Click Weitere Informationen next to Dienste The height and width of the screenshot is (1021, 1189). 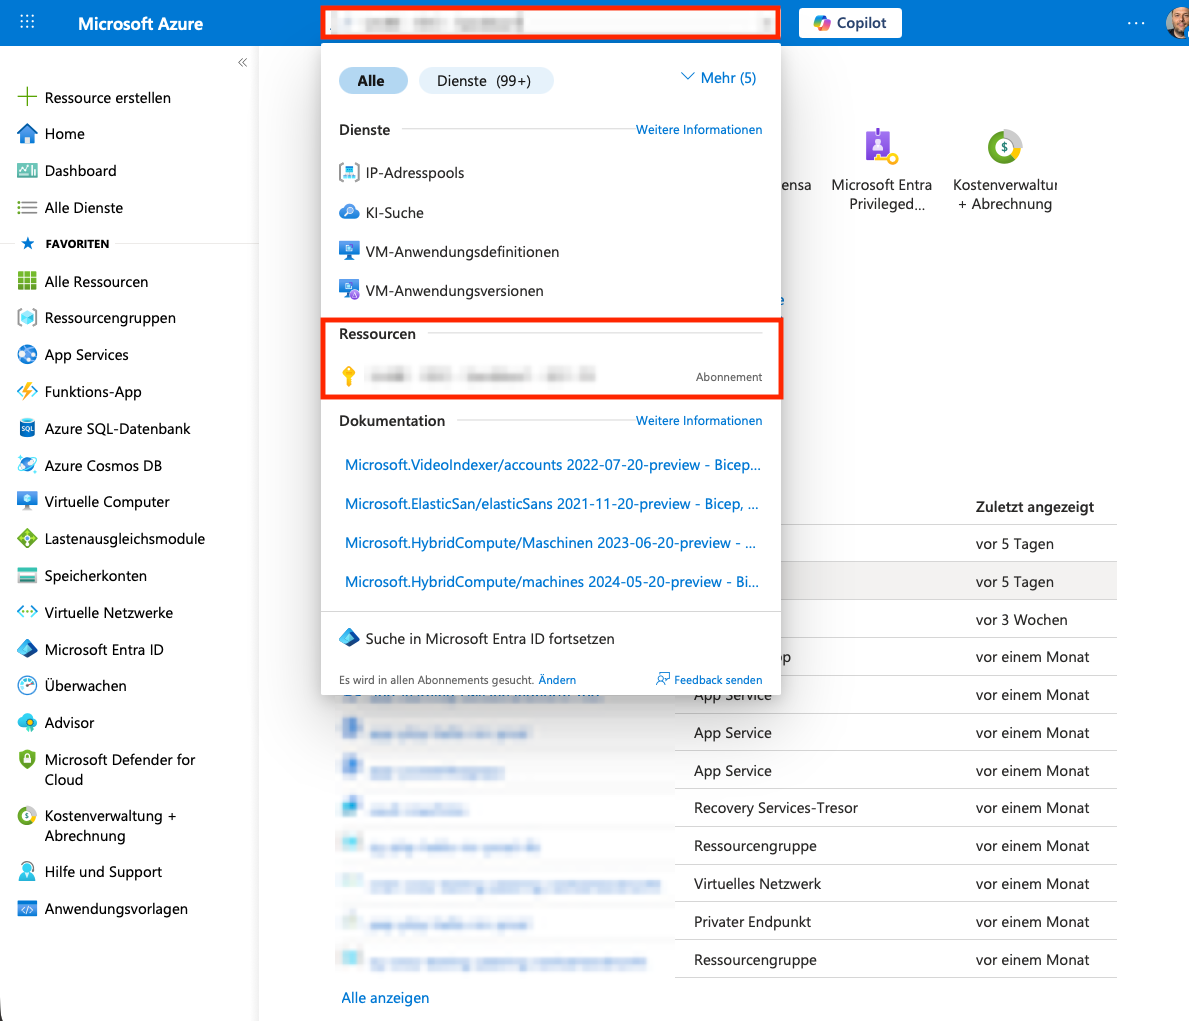[x=698, y=130]
